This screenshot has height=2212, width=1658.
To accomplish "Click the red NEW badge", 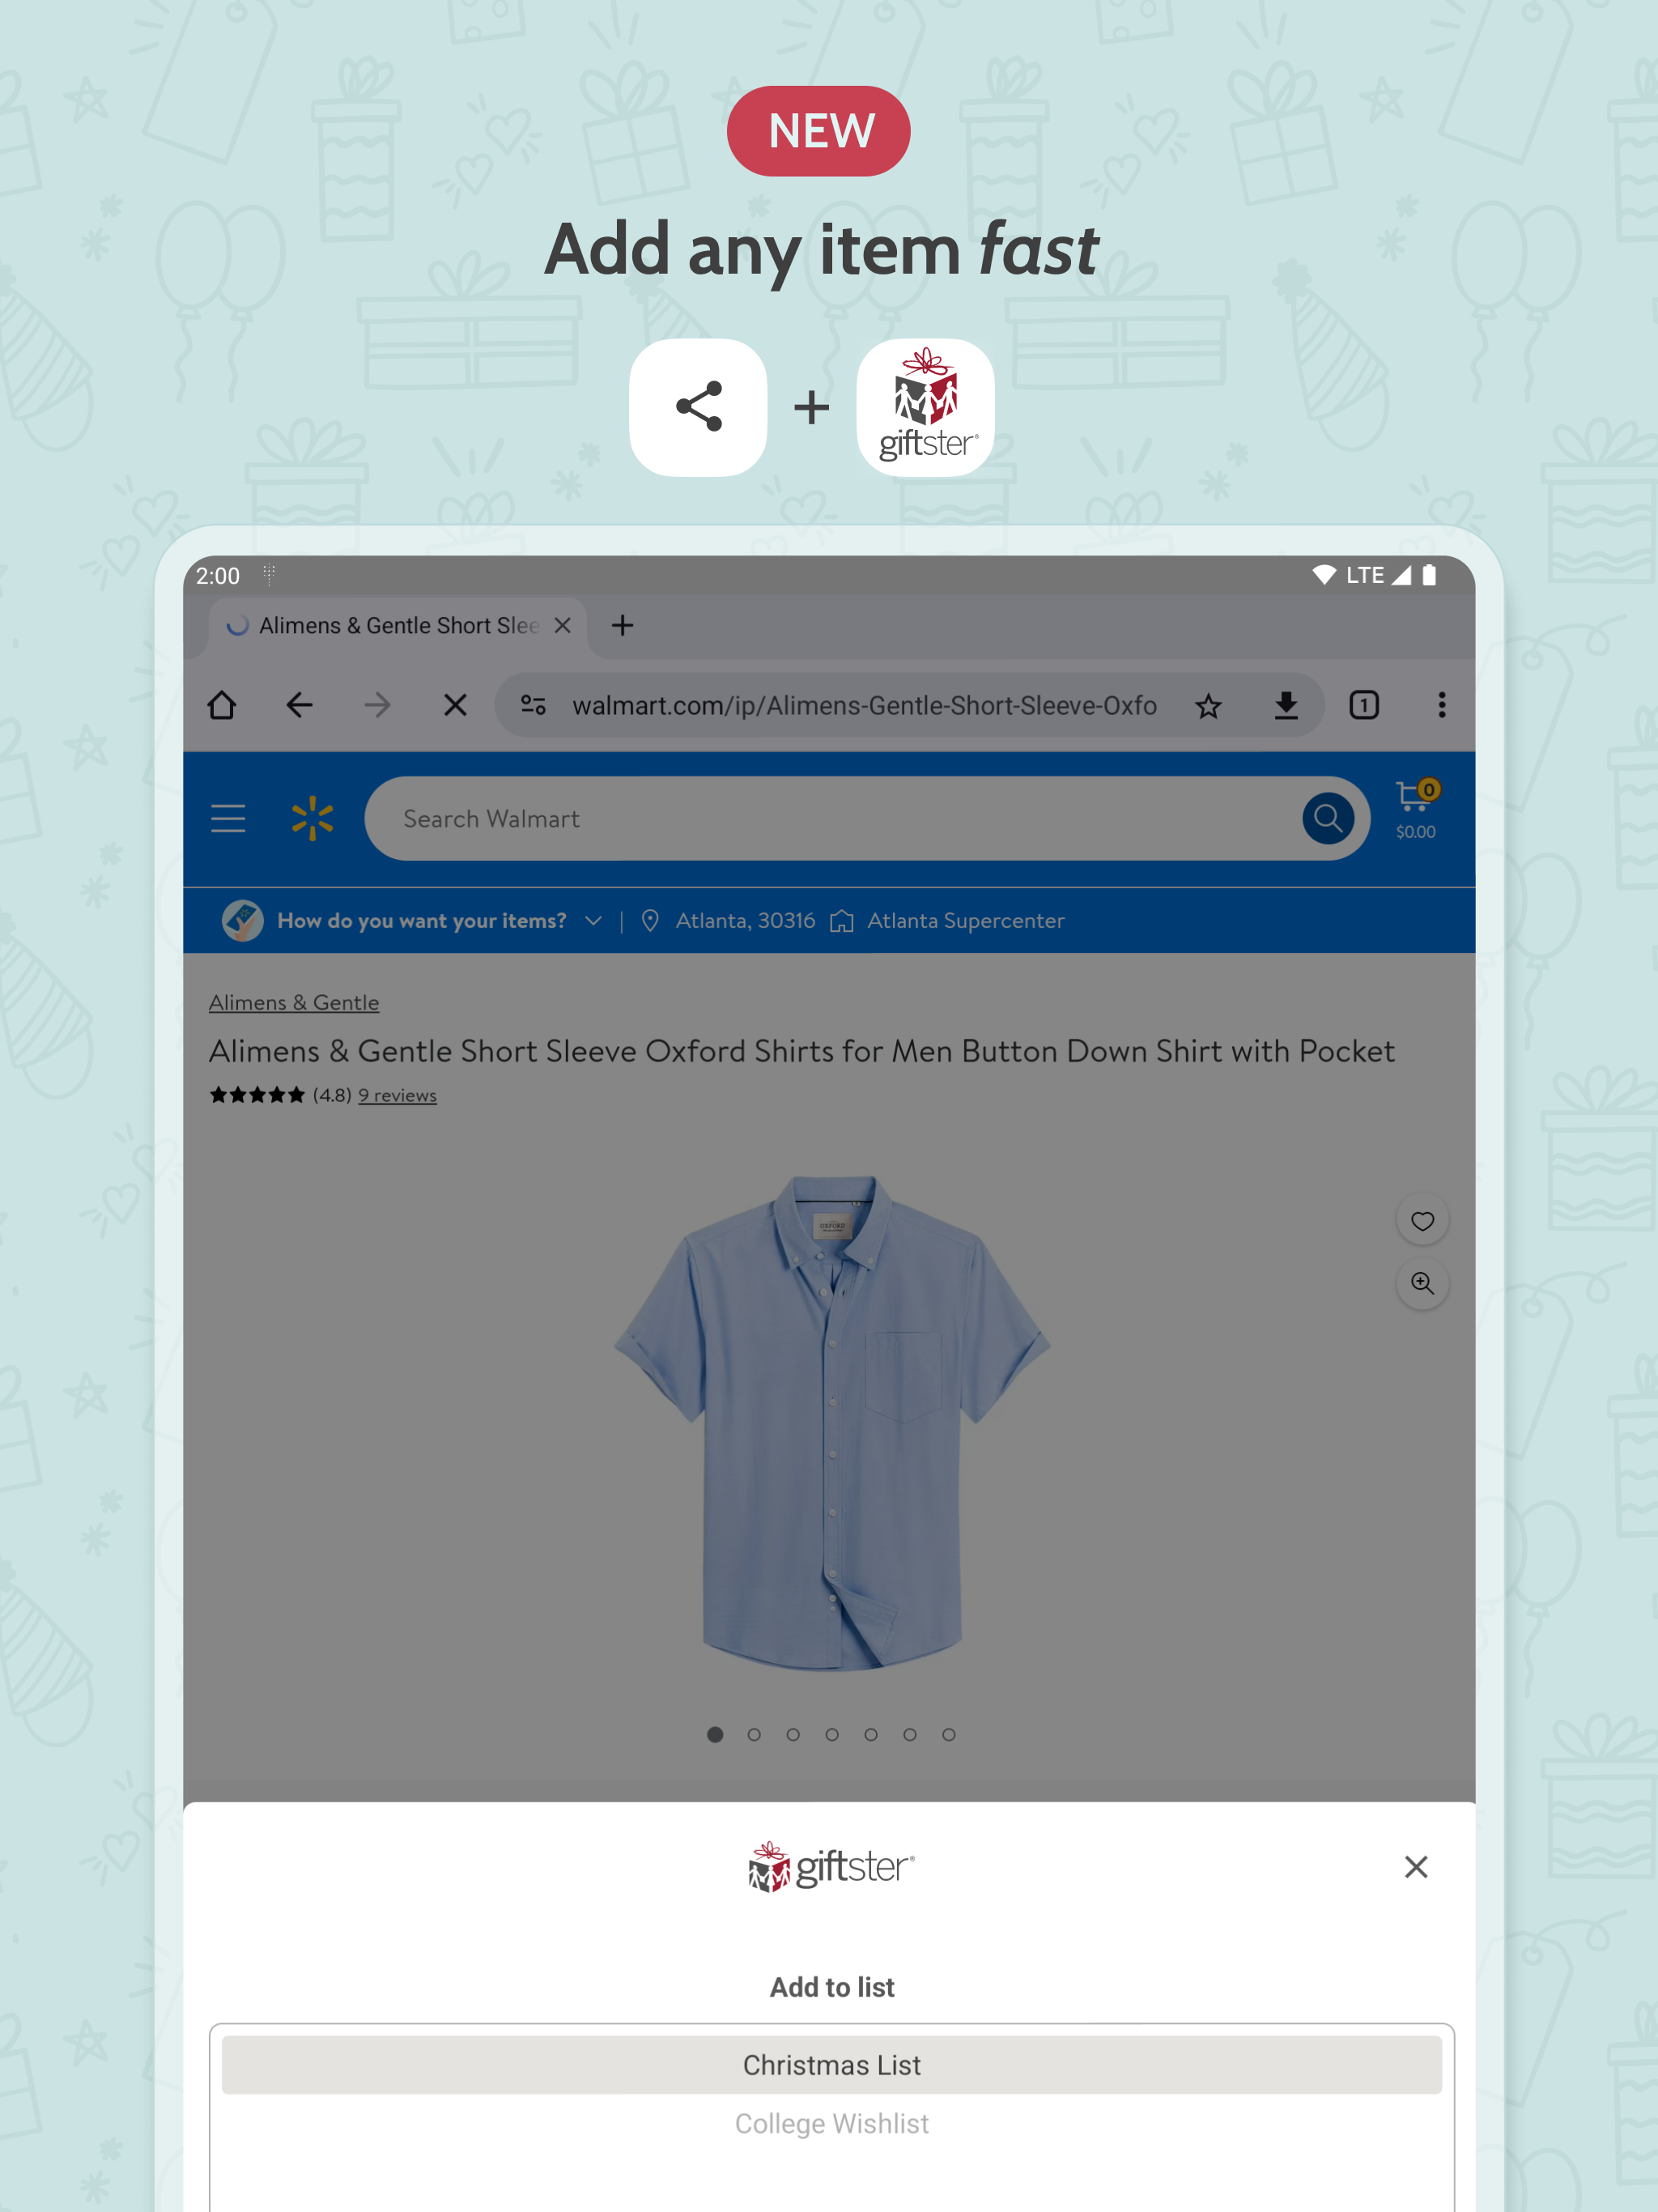I will [x=818, y=131].
